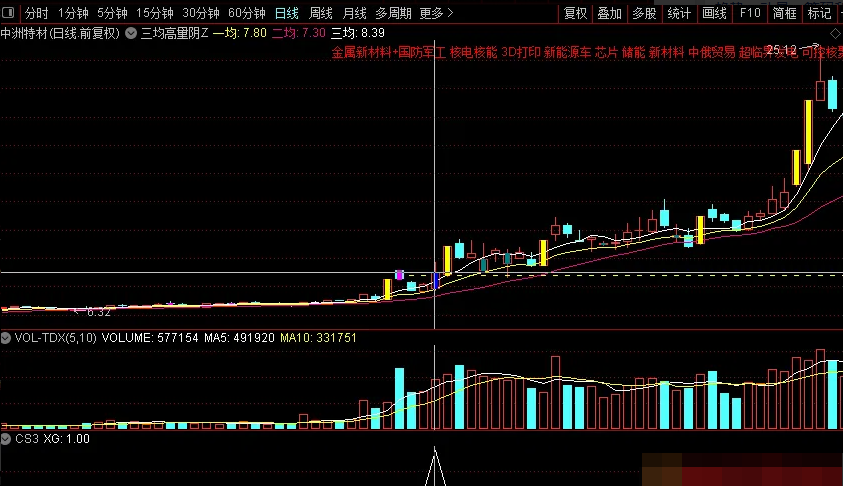Screen dimensions: 843x486
Task: Select the 15分钟 period
Action: pyautogui.click(x=155, y=13)
